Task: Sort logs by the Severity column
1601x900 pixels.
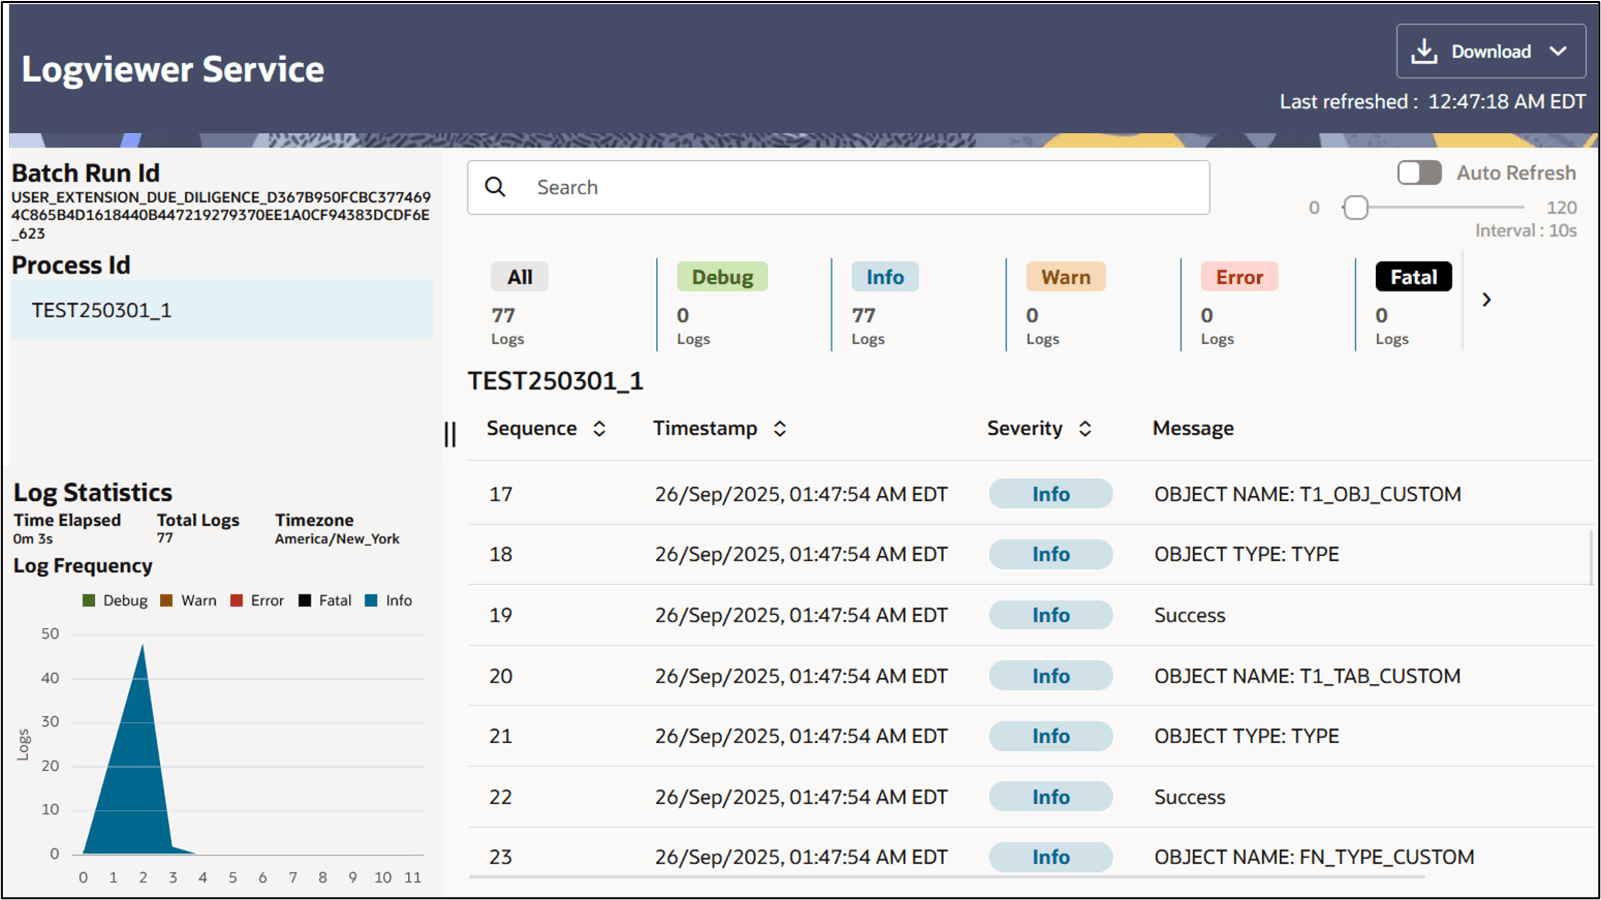Action: tap(1086, 428)
